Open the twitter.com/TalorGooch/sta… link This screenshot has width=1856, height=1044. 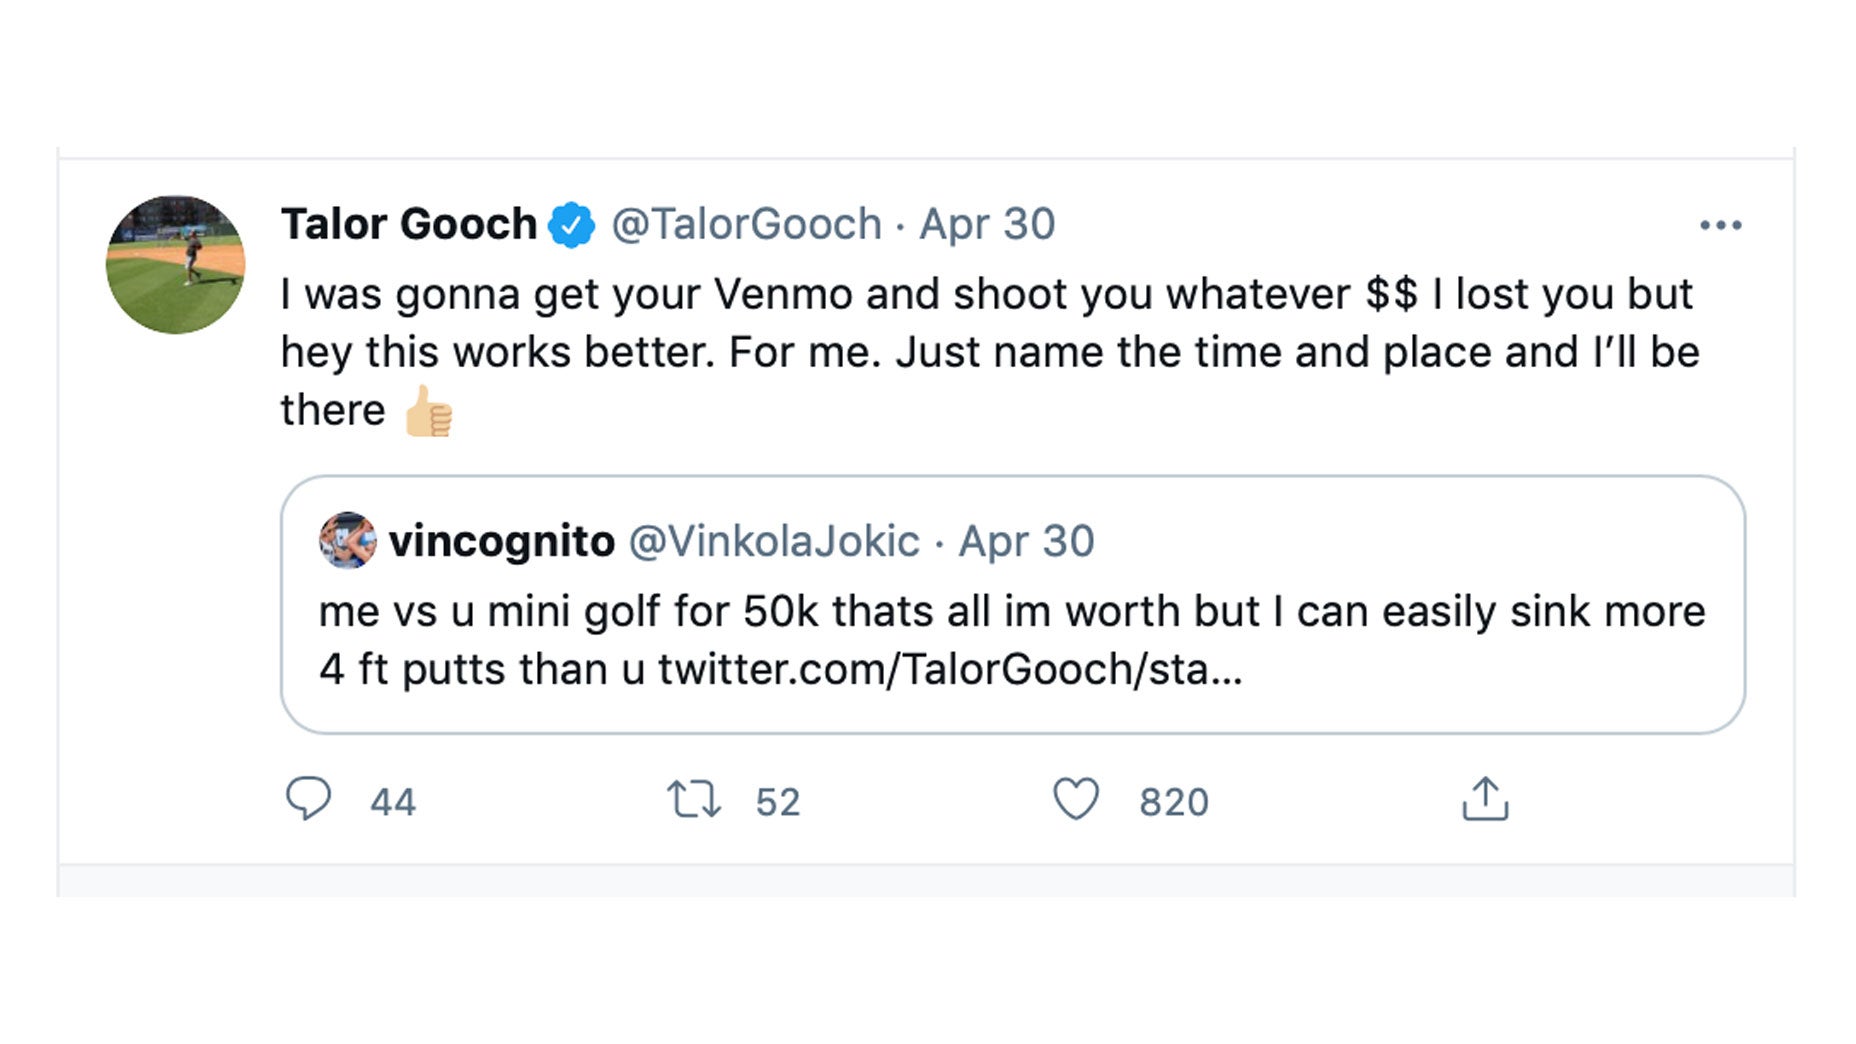[950, 669]
